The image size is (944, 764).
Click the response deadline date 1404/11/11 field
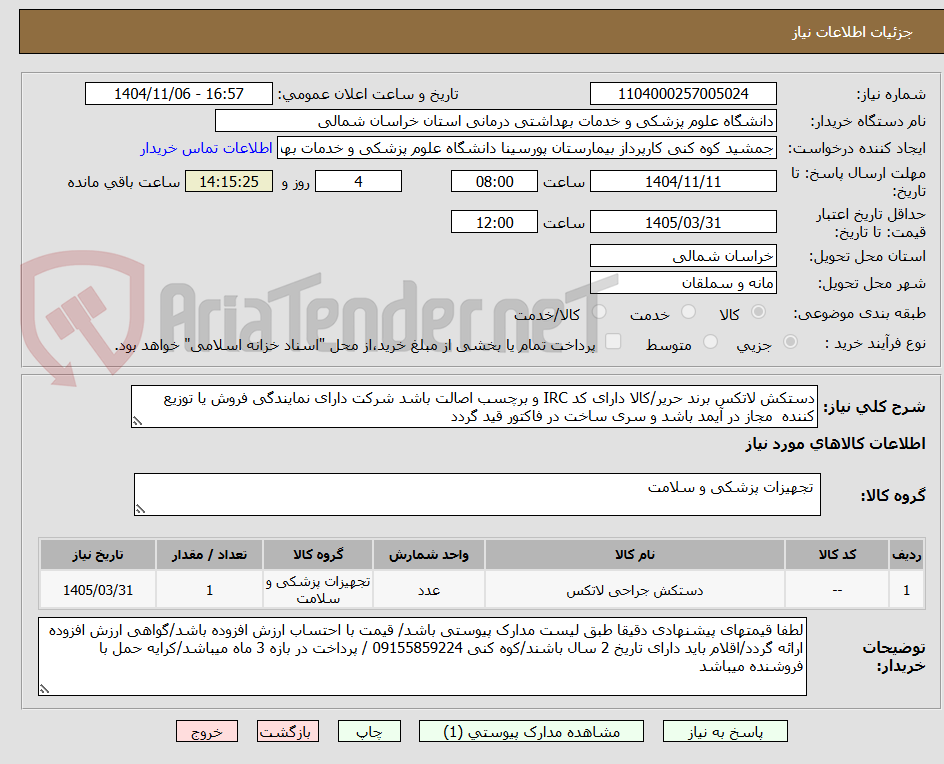(683, 181)
